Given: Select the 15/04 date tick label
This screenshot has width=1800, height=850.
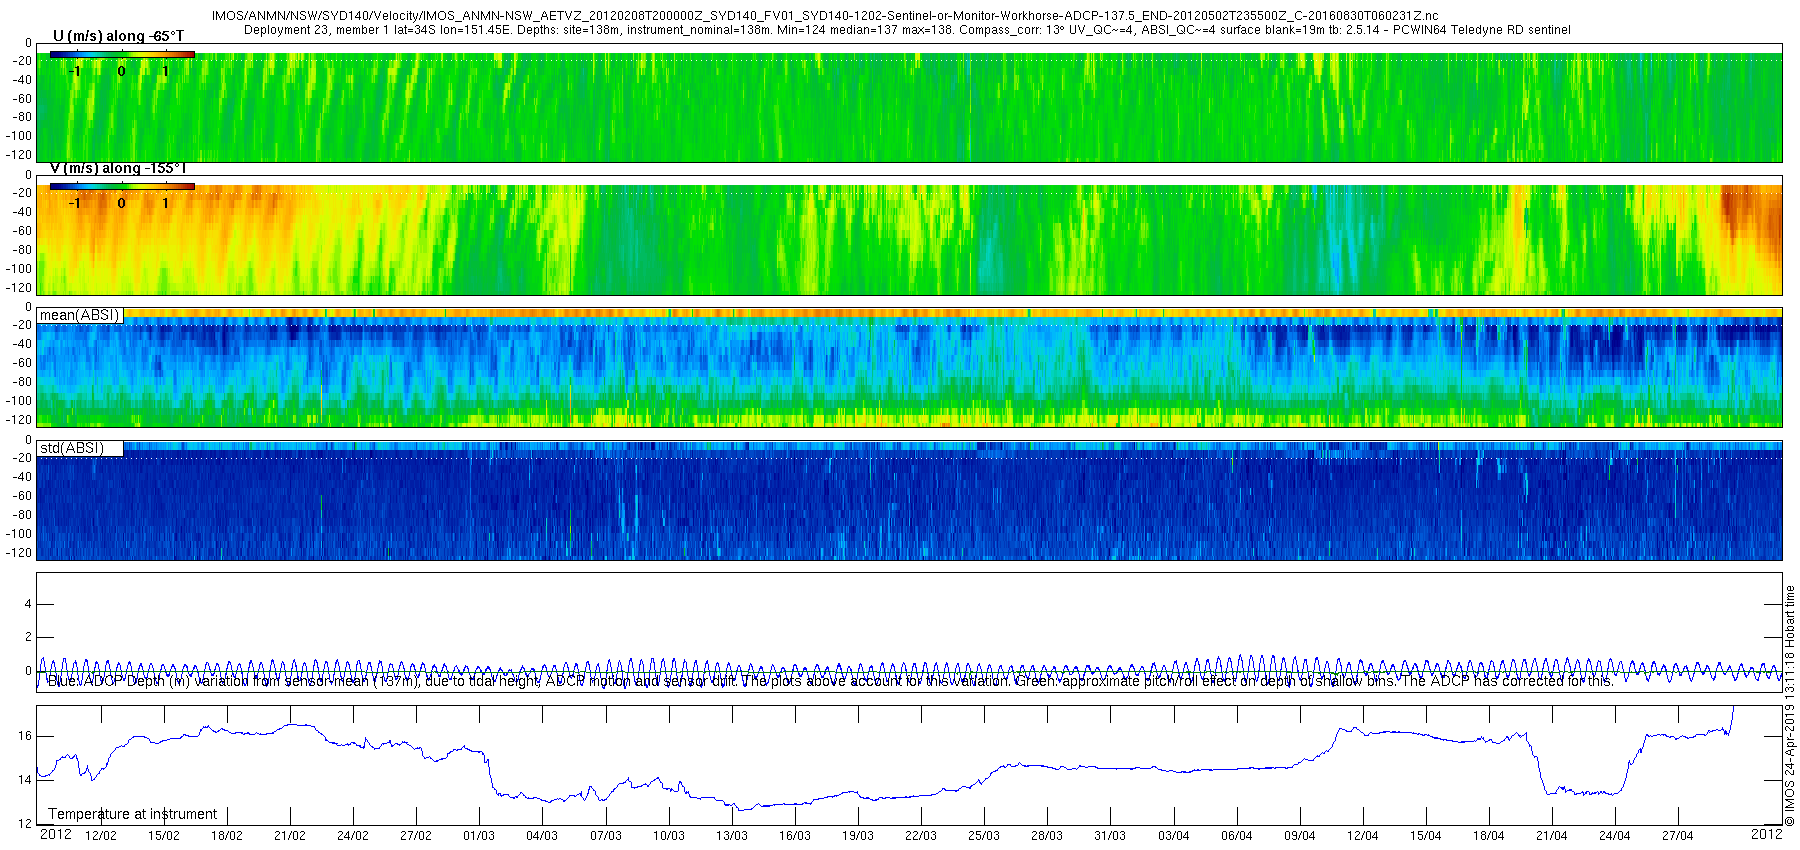Looking at the screenshot, I should point(1426,836).
